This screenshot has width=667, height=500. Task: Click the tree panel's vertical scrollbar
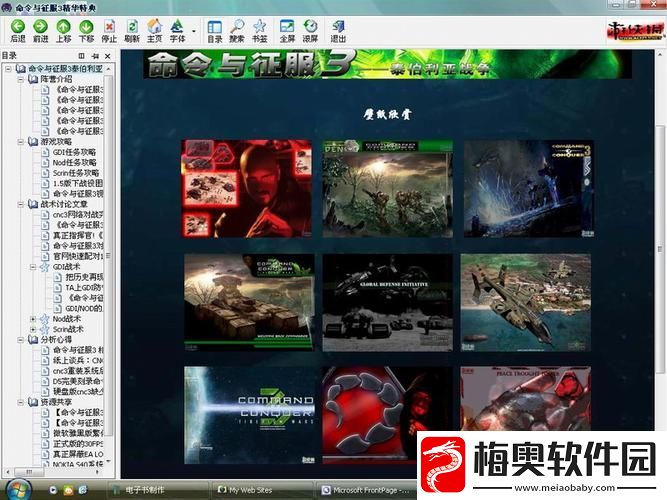(108, 255)
